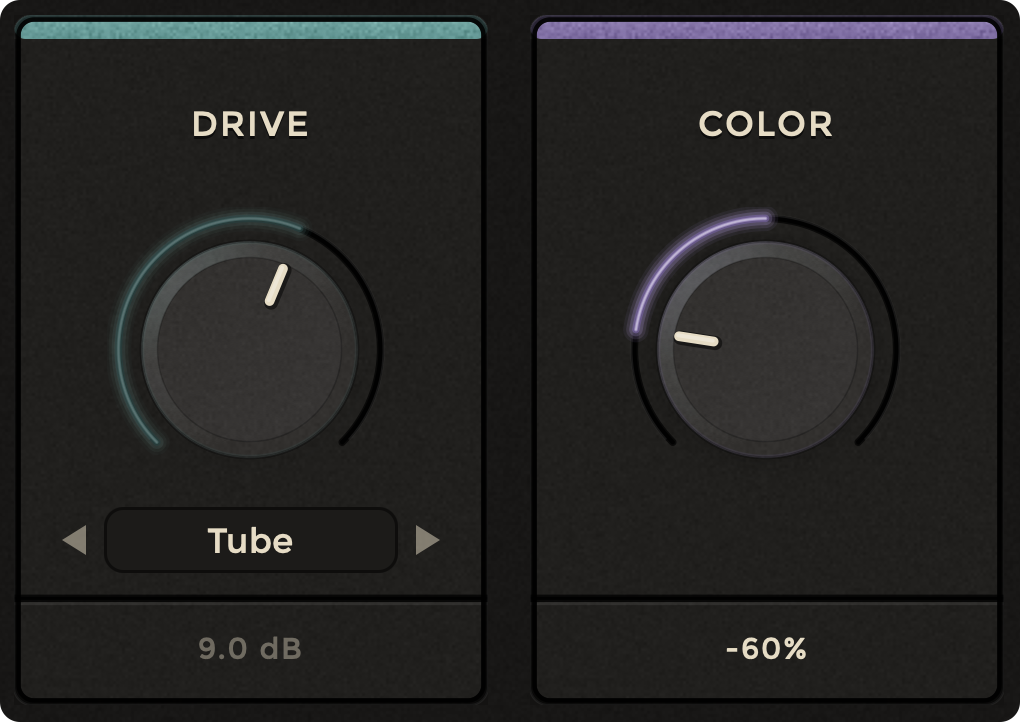Toggle the Drive section by clicking its teal header bar
1020x722 pixels.
coord(250,28)
